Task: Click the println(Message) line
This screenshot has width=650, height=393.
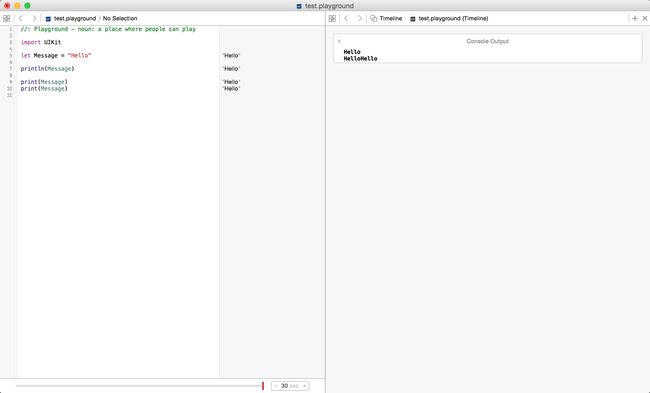Action: (x=47, y=69)
